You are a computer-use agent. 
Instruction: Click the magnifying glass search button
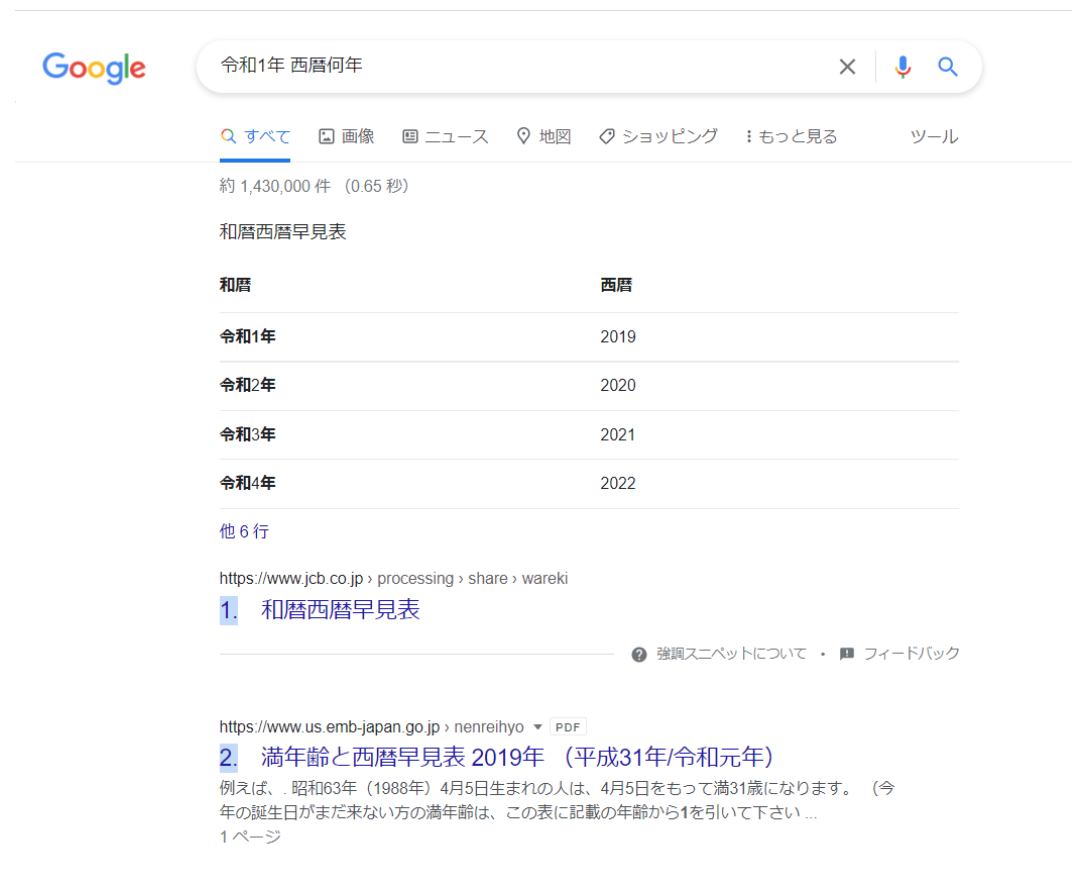(x=947, y=67)
